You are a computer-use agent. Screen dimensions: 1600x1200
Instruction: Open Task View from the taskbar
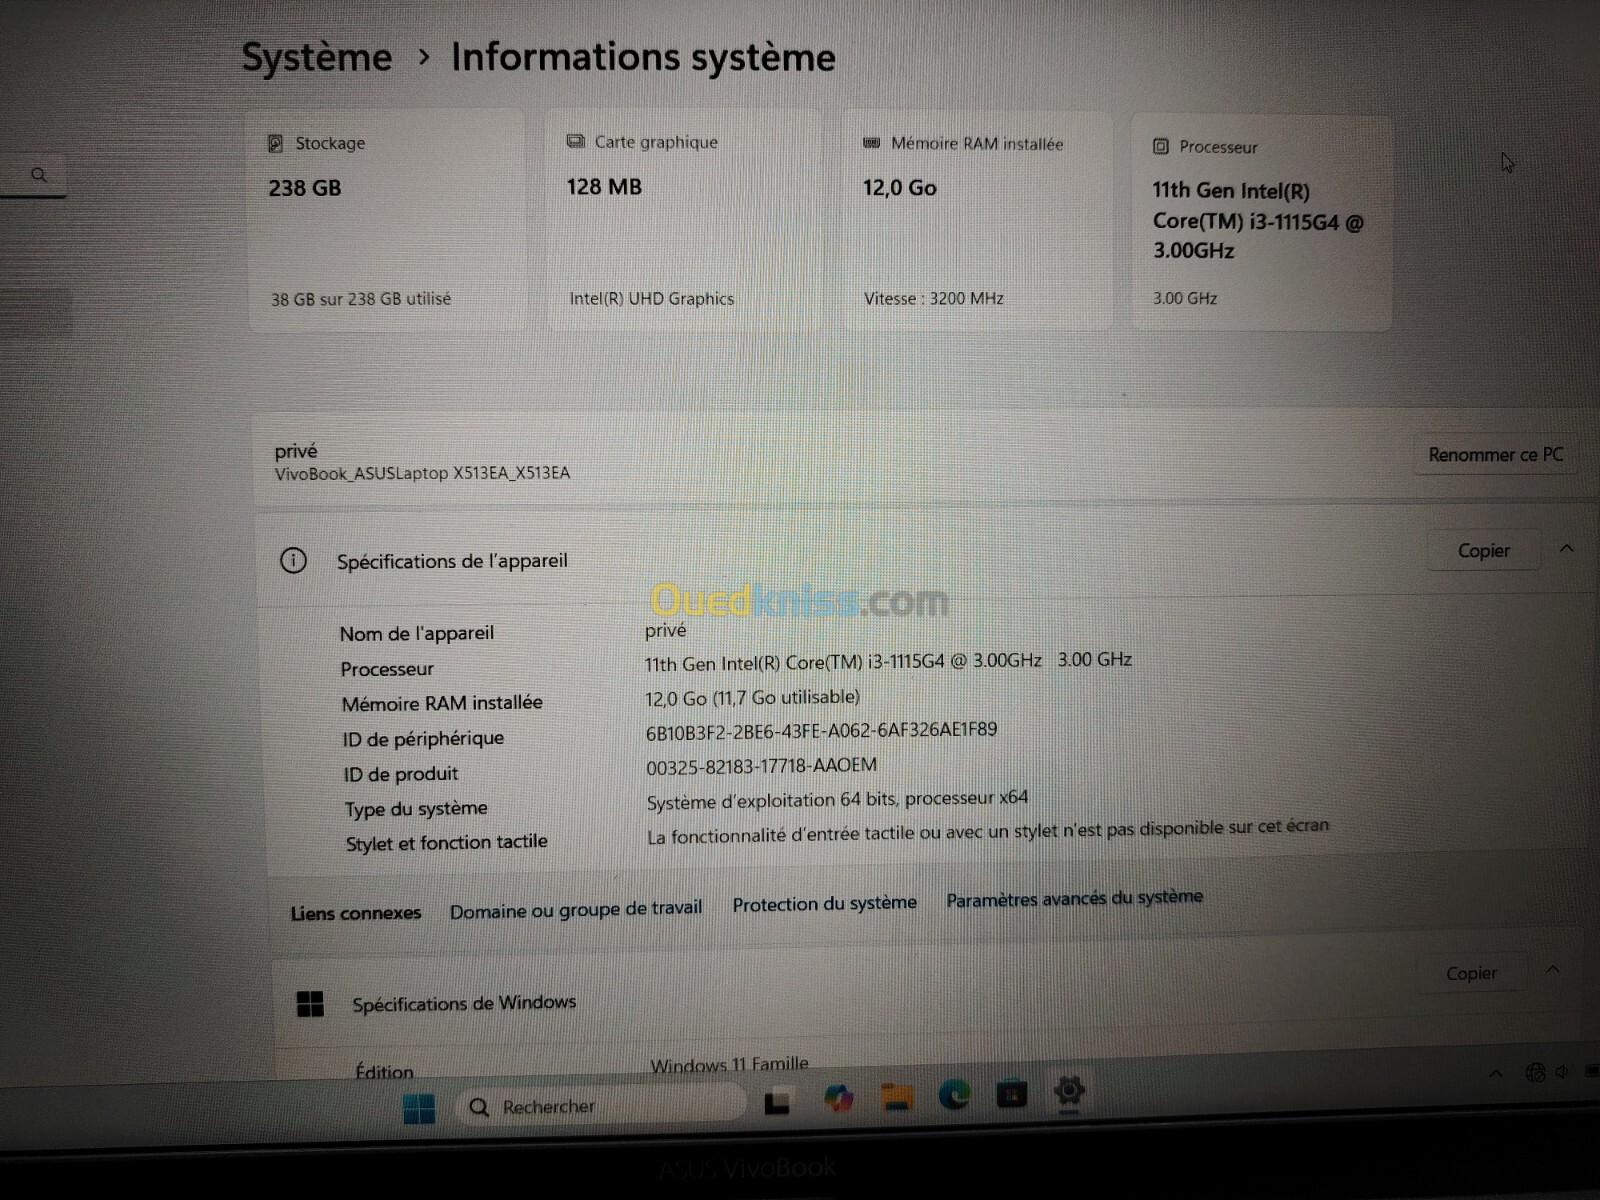[777, 1103]
